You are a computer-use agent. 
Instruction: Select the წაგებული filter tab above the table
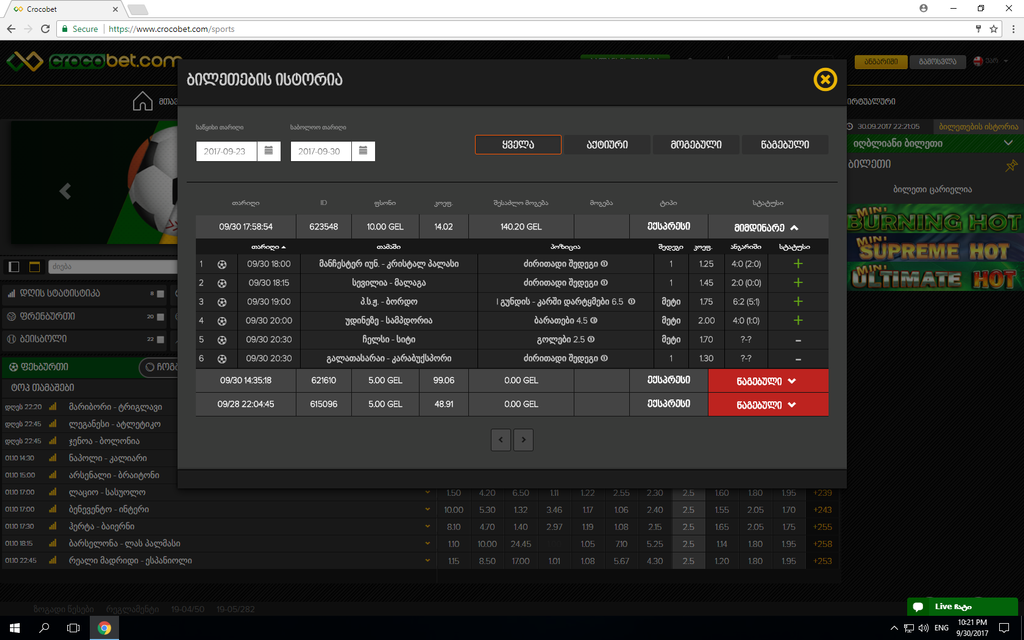pos(785,144)
